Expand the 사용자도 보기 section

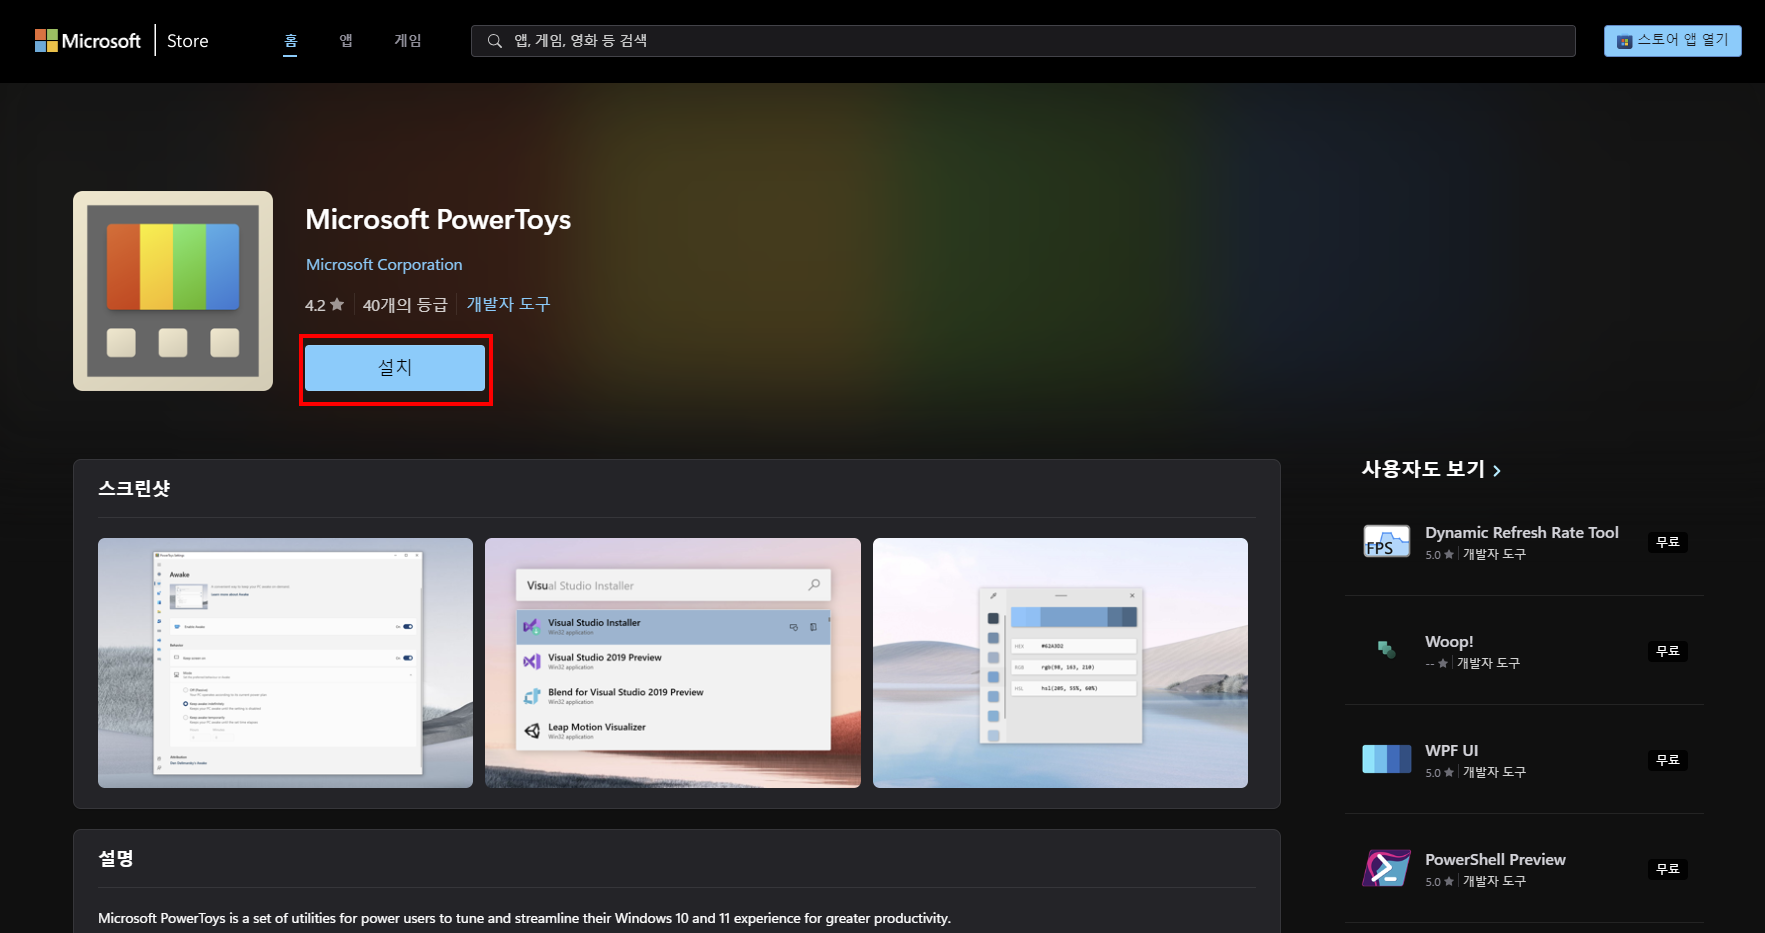(x=1431, y=469)
